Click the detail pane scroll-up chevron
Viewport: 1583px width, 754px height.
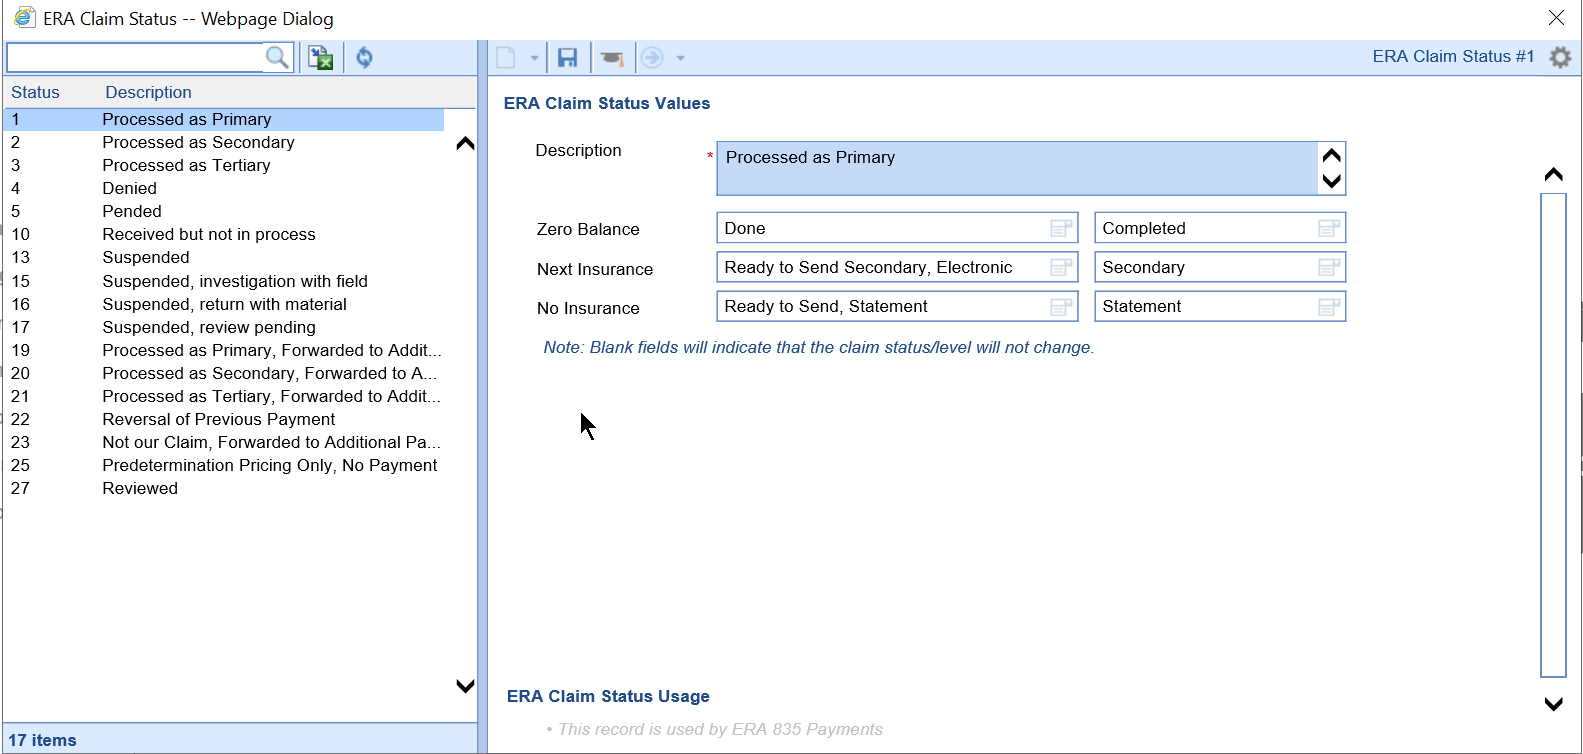point(1553,175)
